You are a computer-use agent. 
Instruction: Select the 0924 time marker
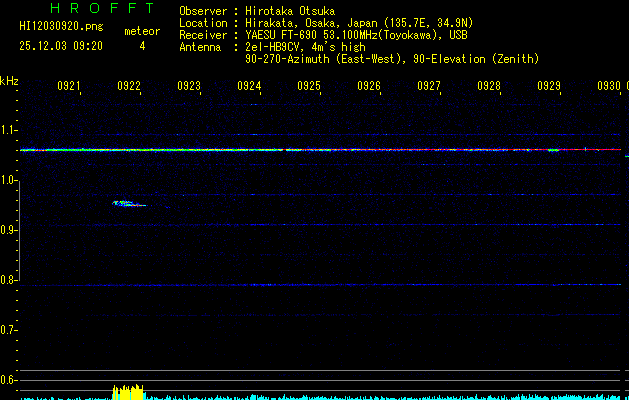(x=249, y=87)
